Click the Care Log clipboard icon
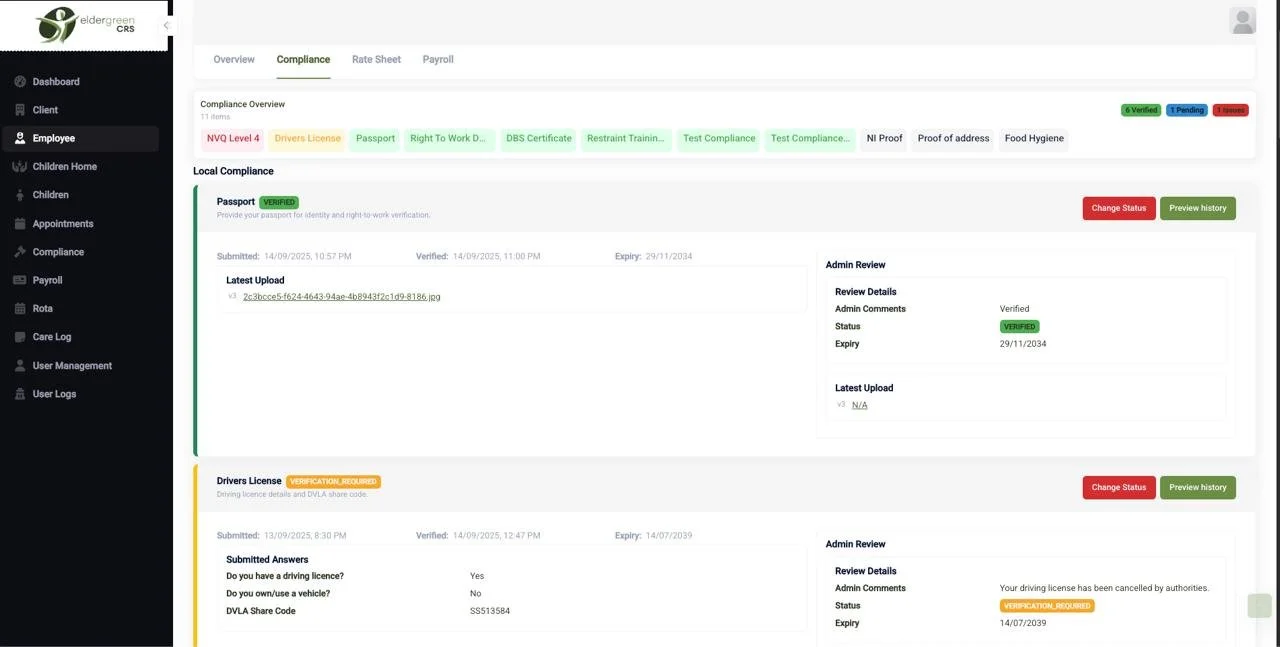 20,337
